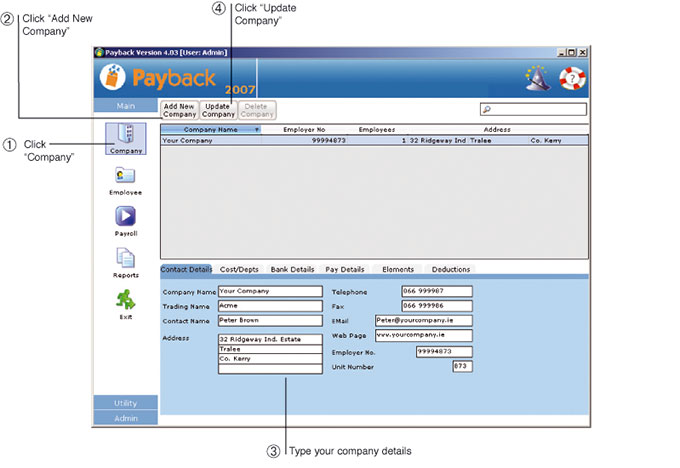This screenshot has width=680, height=468.
Task: Sort by Company Name column dropdown arrow
Action: click(x=256, y=130)
